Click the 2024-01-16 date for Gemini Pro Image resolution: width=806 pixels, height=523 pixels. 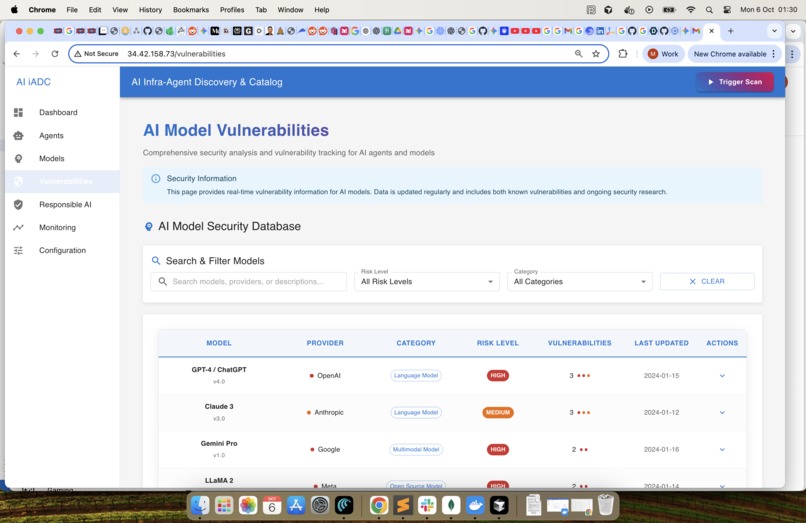[661, 449]
